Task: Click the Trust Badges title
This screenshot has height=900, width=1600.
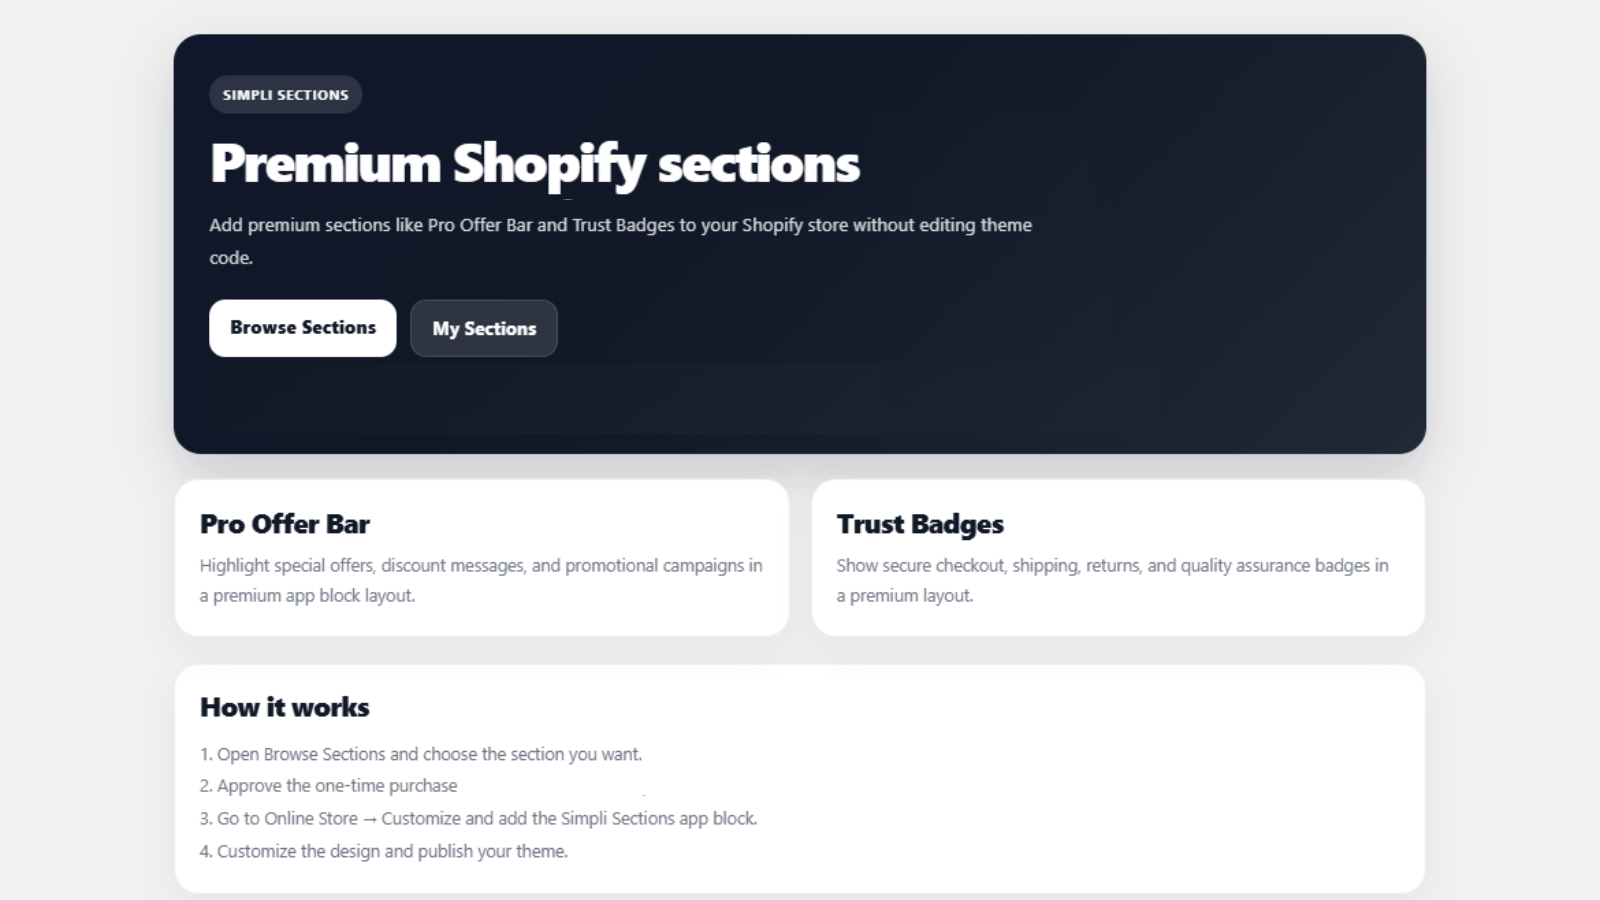Action: click(920, 523)
